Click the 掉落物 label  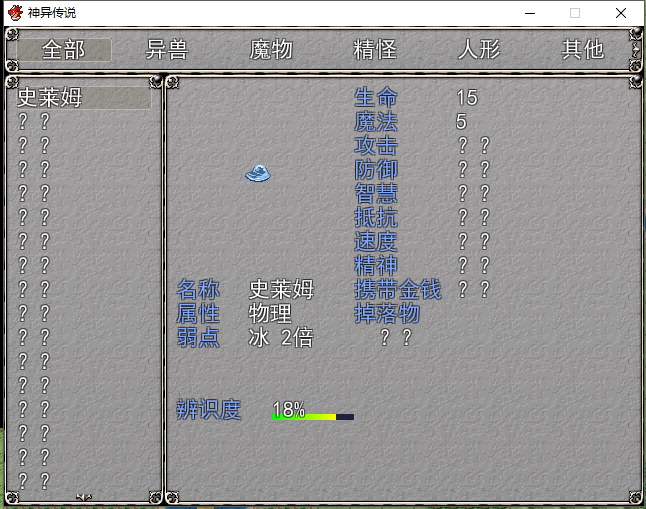(x=387, y=314)
